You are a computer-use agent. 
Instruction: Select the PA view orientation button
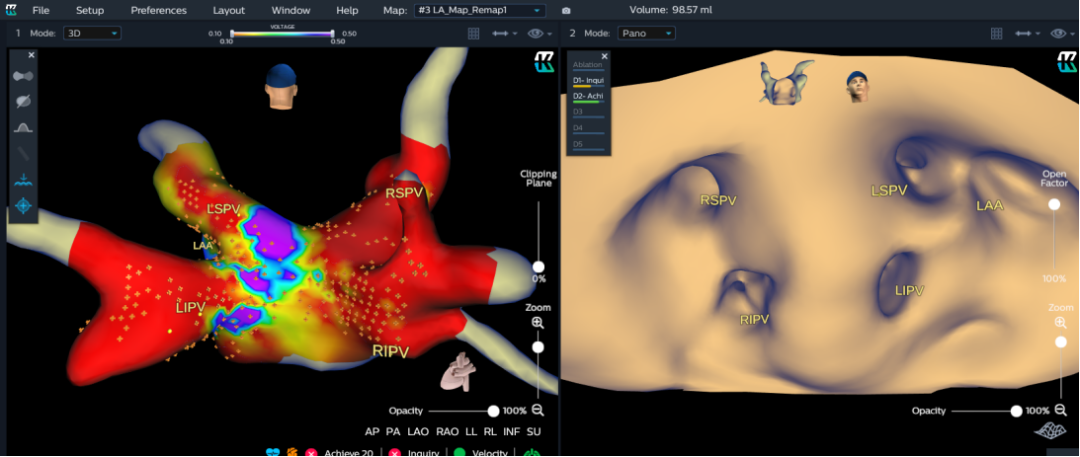coord(393,431)
